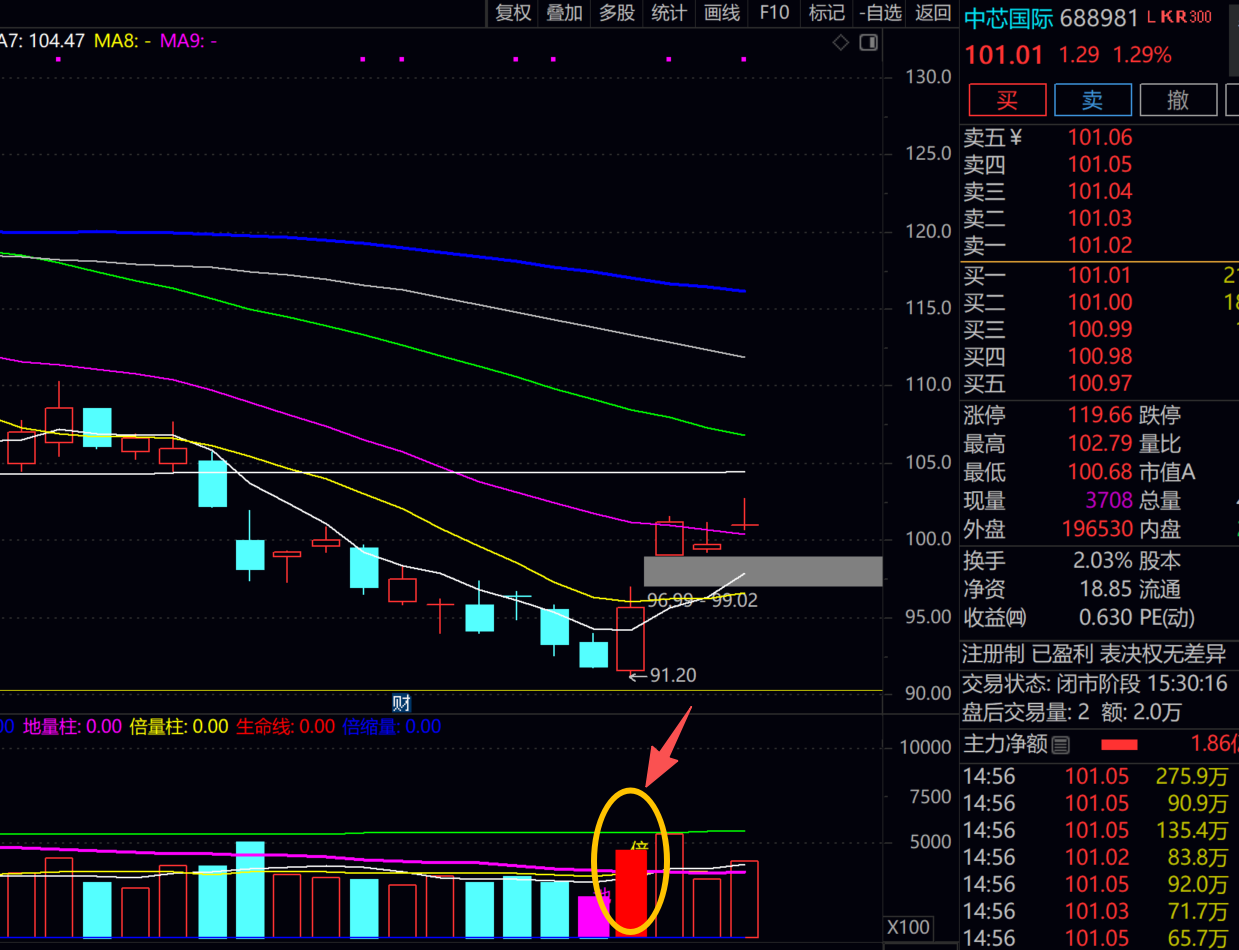Toggle 自选 watchlist for this stock
The height and width of the screenshot is (950, 1239).
[880, 13]
